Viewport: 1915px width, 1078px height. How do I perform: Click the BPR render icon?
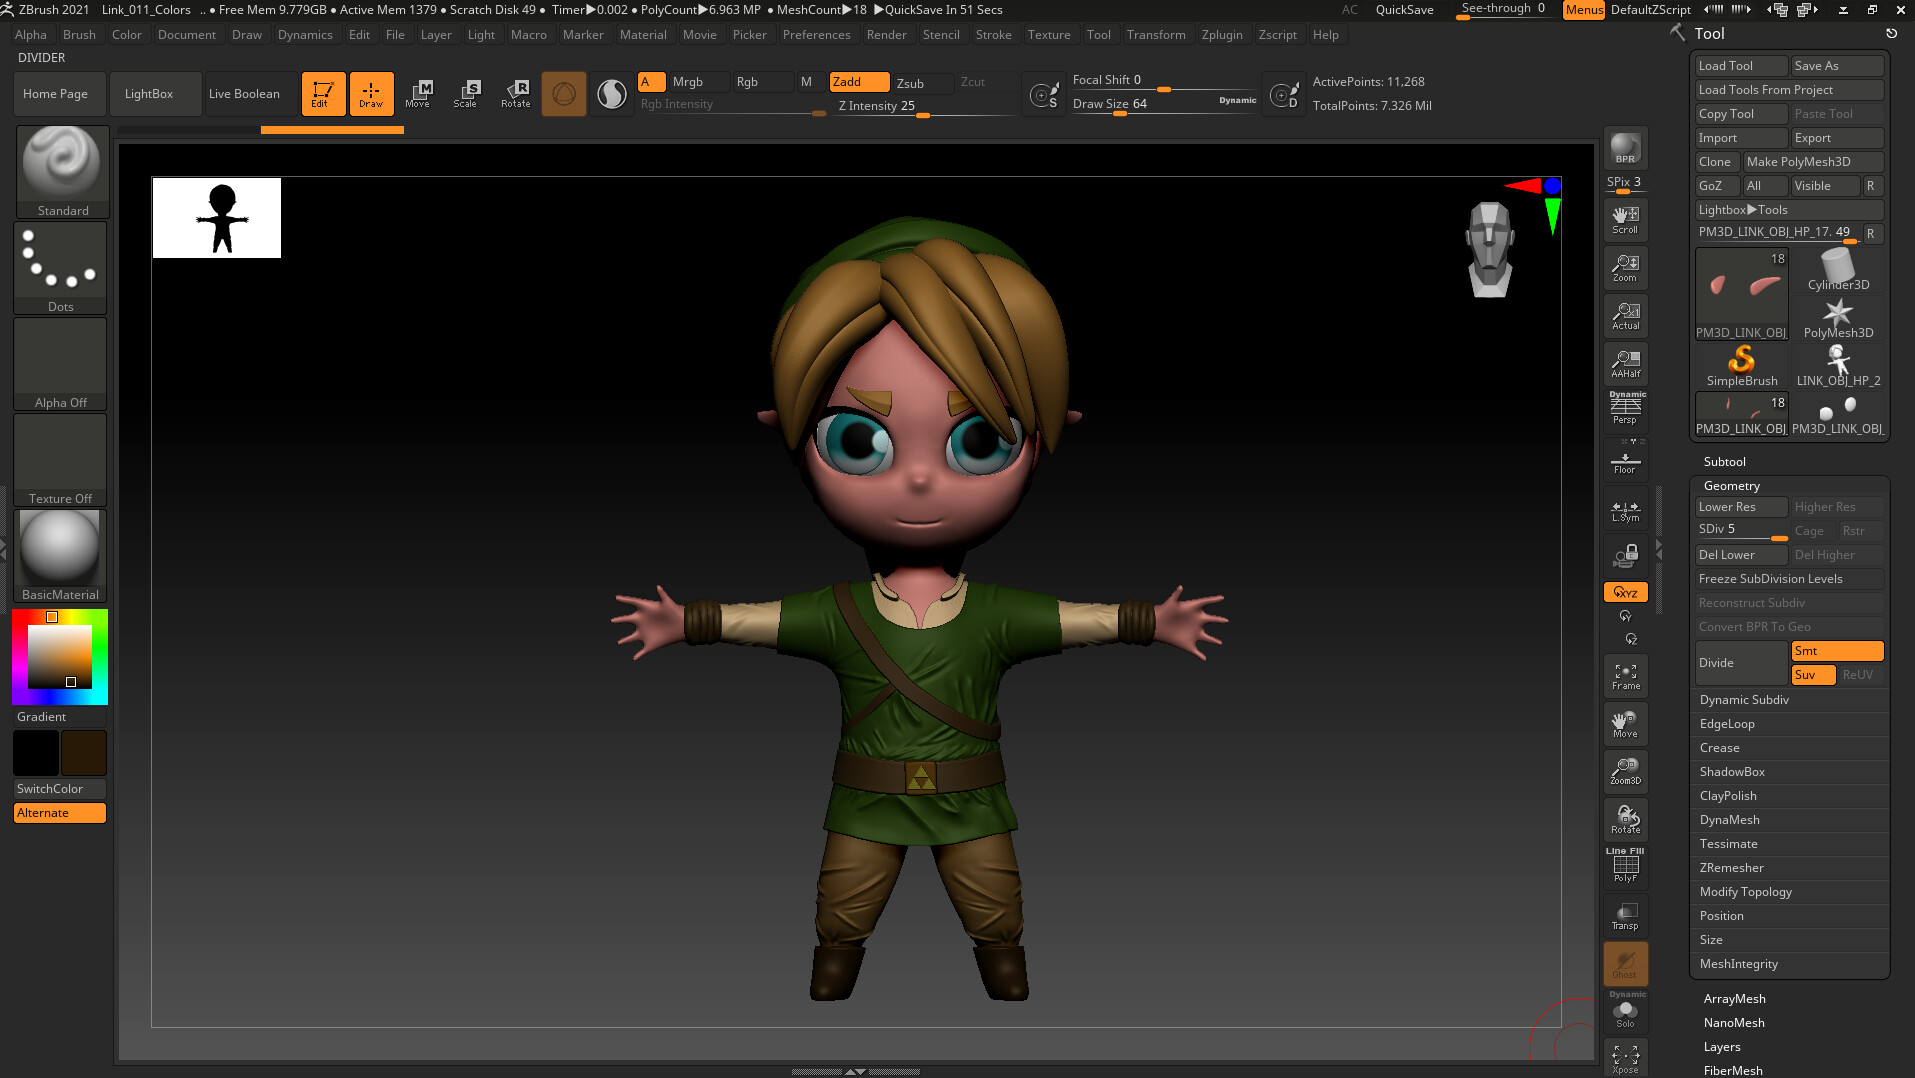(x=1624, y=150)
